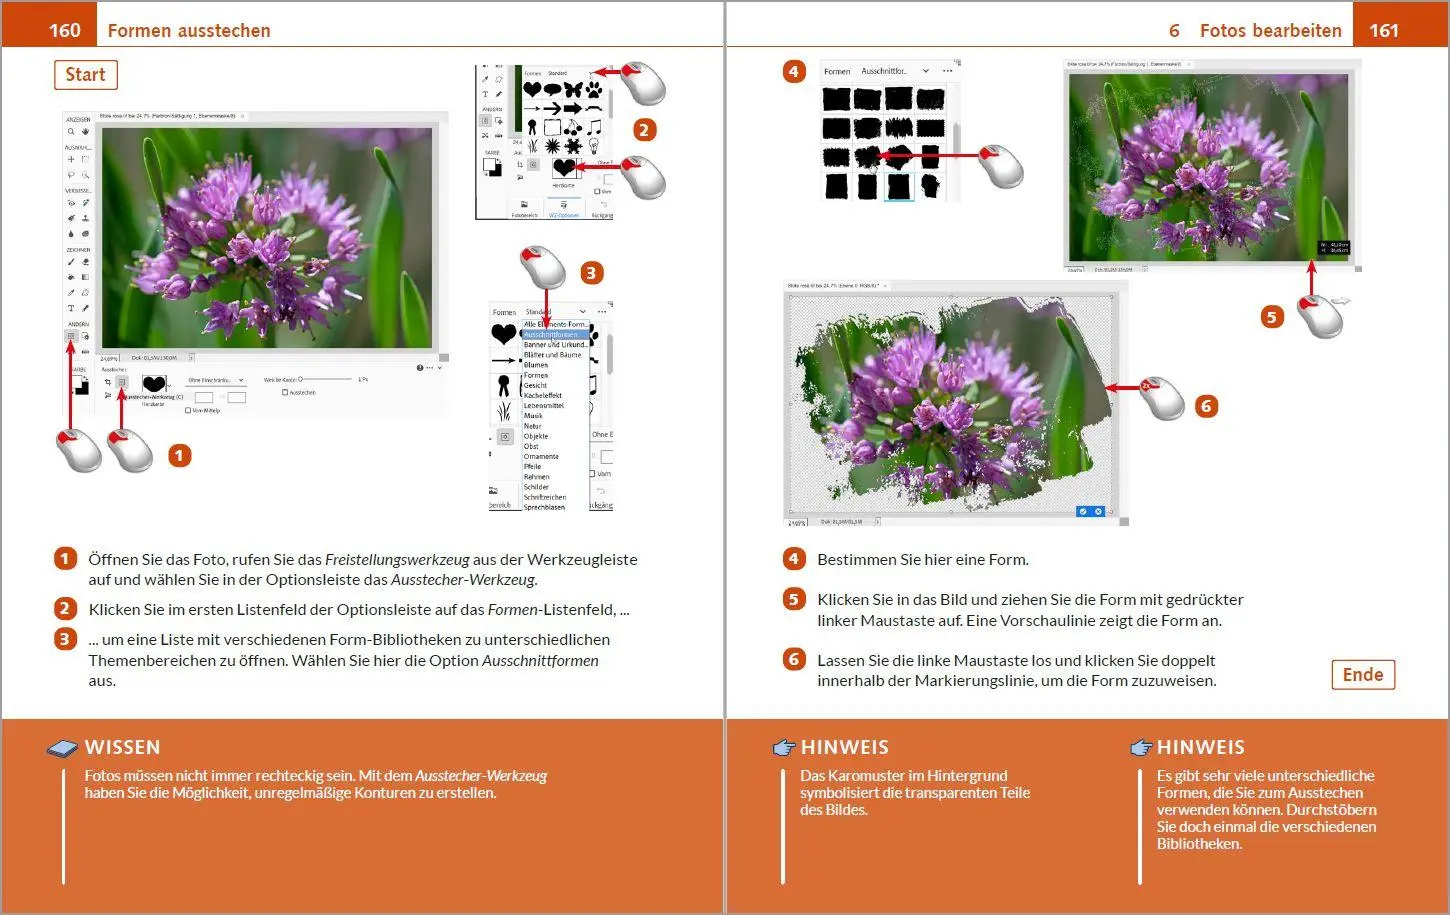
Task: Select the Text (T) tool
Action: [x=71, y=308]
